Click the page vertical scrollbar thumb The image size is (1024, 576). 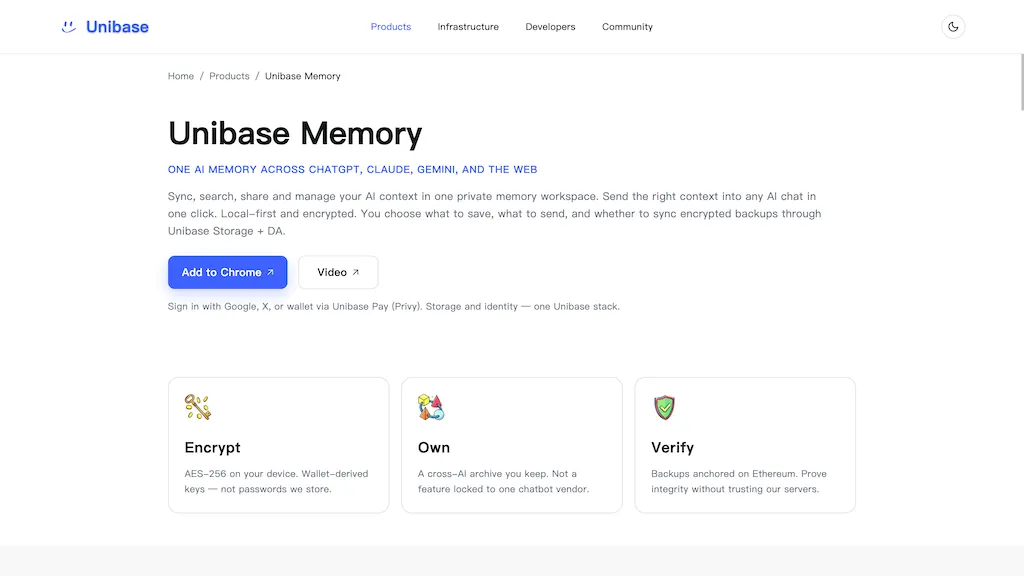[x=1021, y=83]
